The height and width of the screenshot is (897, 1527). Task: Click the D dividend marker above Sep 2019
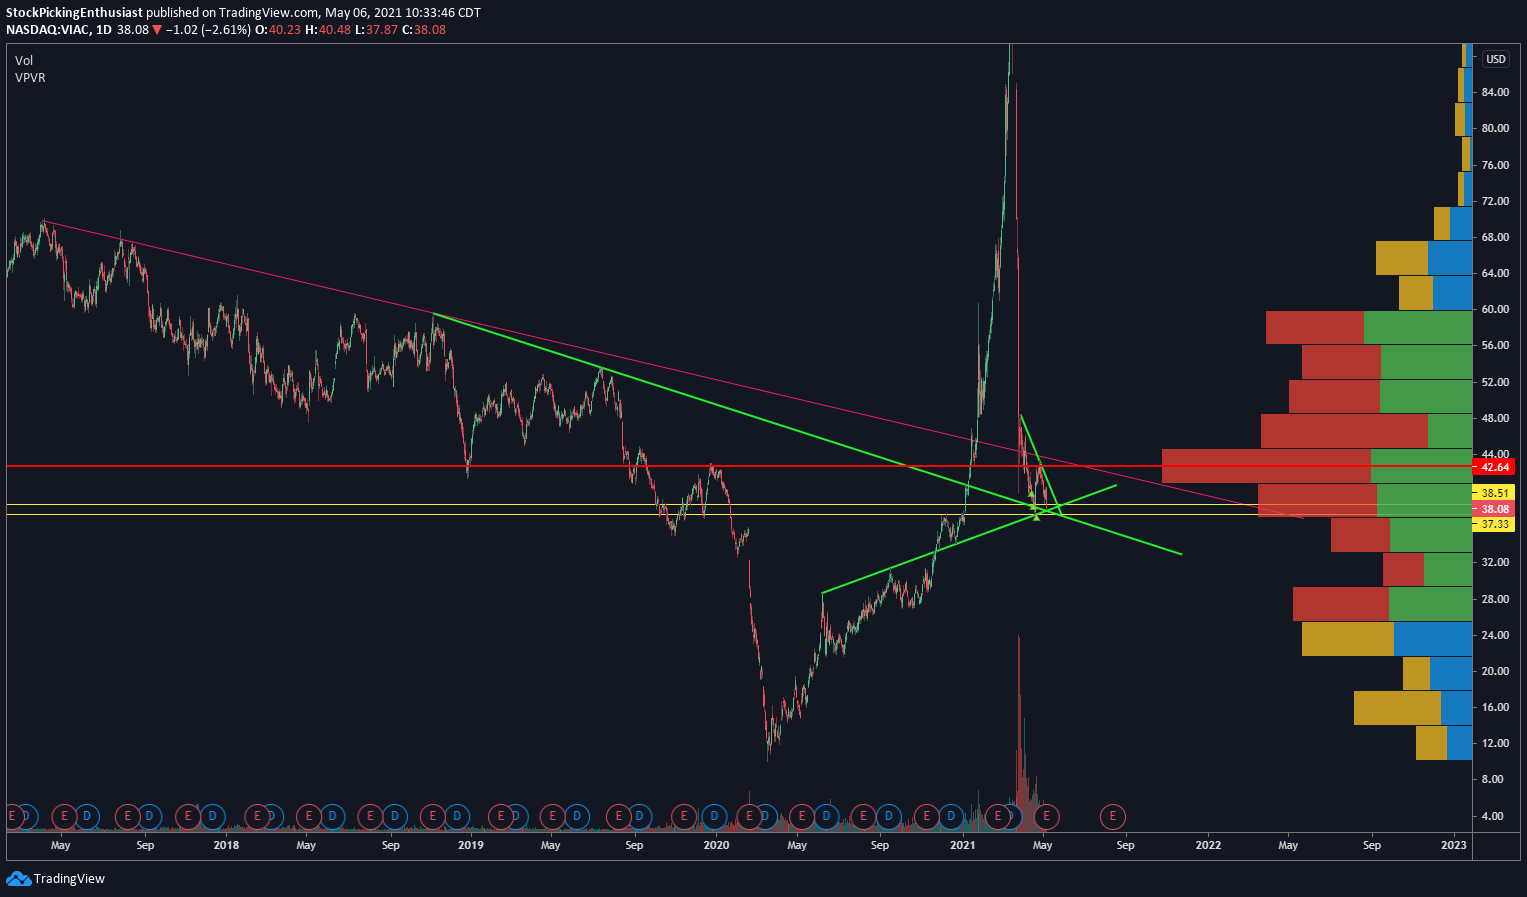[x=640, y=817]
